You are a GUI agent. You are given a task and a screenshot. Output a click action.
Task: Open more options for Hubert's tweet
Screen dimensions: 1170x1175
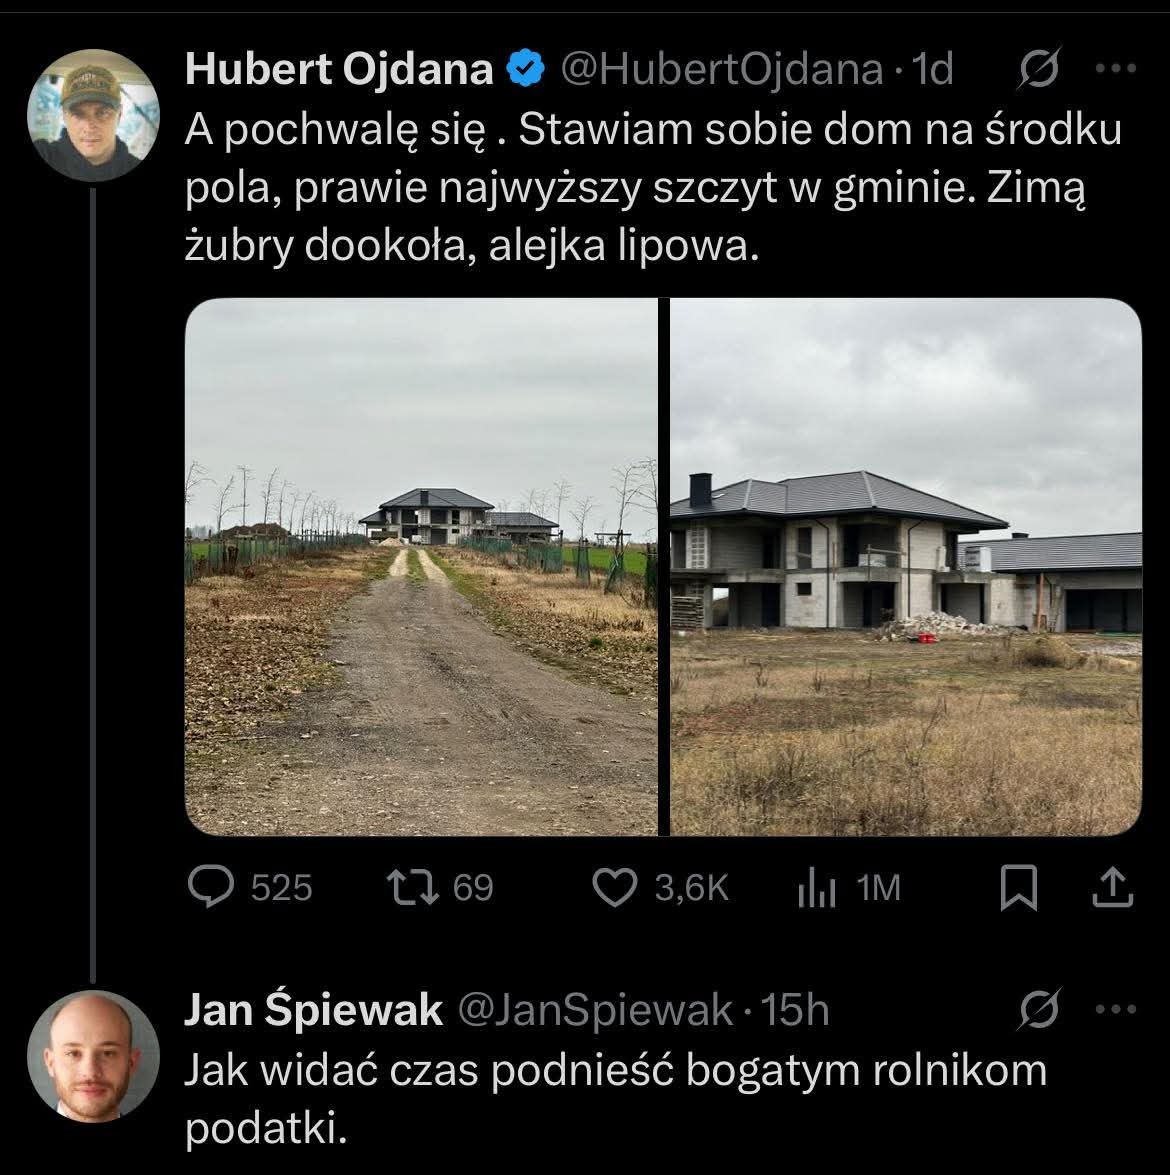(x=1116, y=70)
